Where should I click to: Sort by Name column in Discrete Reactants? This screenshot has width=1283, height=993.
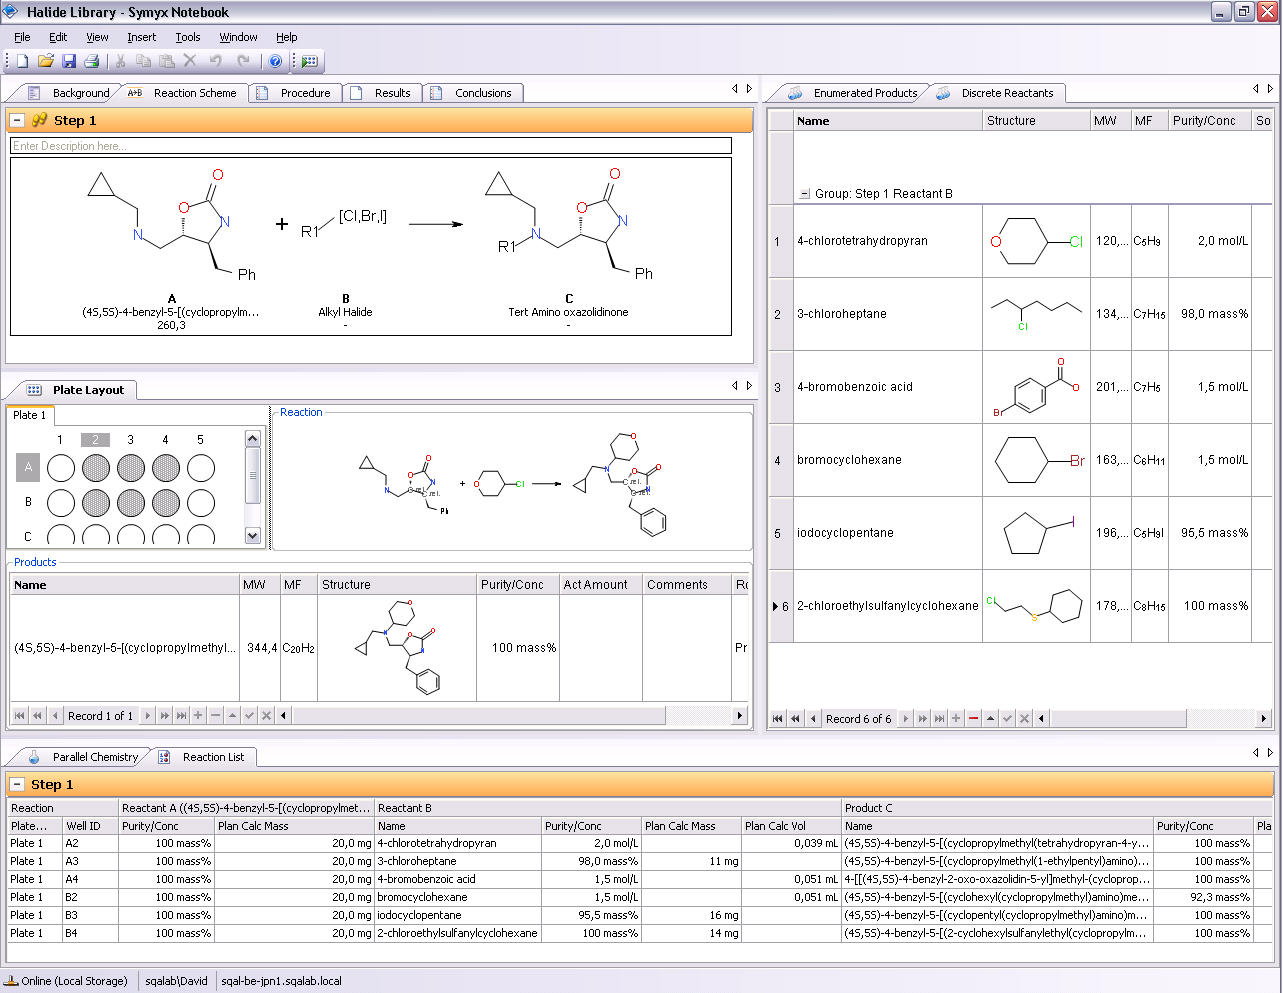[888, 120]
